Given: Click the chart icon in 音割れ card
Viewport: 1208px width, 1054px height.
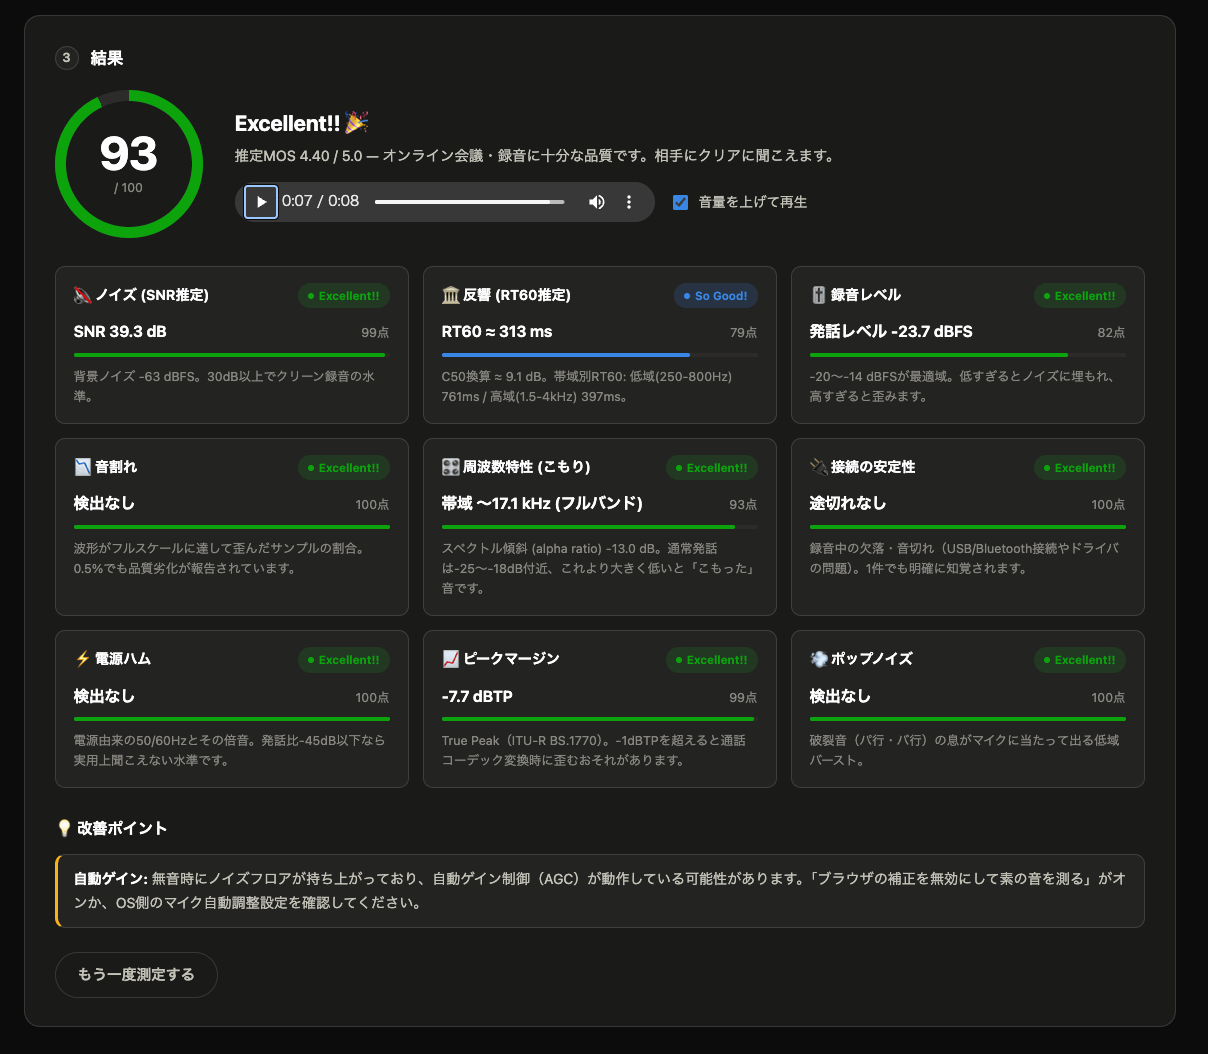Looking at the screenshot, I should tap(83, 467).
